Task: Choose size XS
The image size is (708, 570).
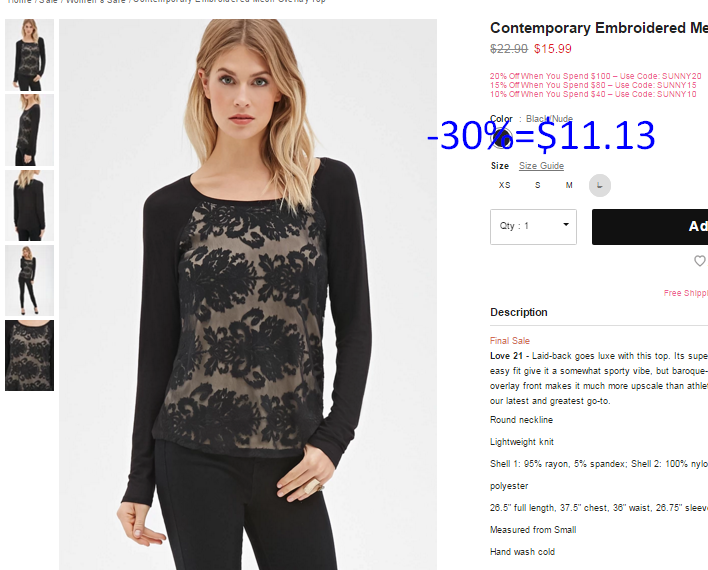Action: coord(504,185)
